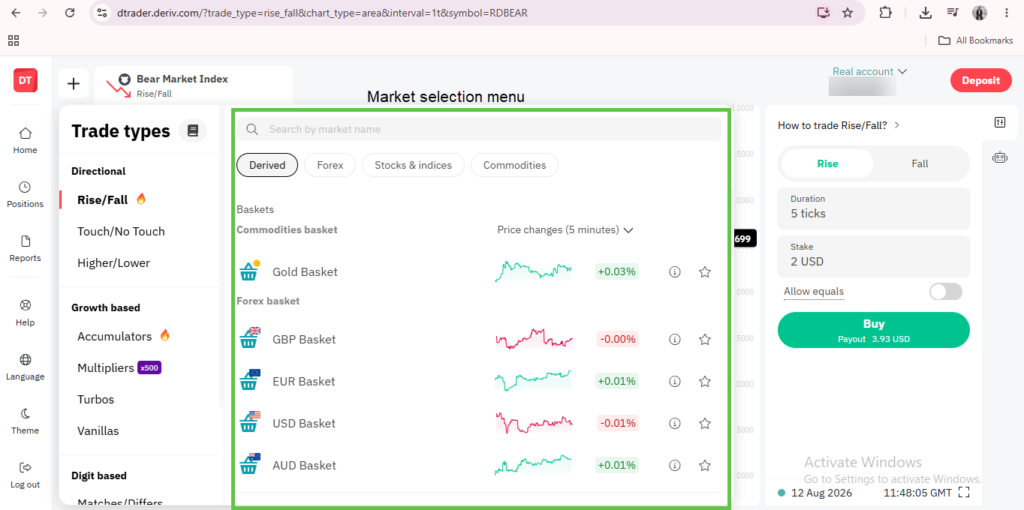This screenshot has width=1024, height=510.
Task: Select GBP Basket market row
Action: point(479,340)
